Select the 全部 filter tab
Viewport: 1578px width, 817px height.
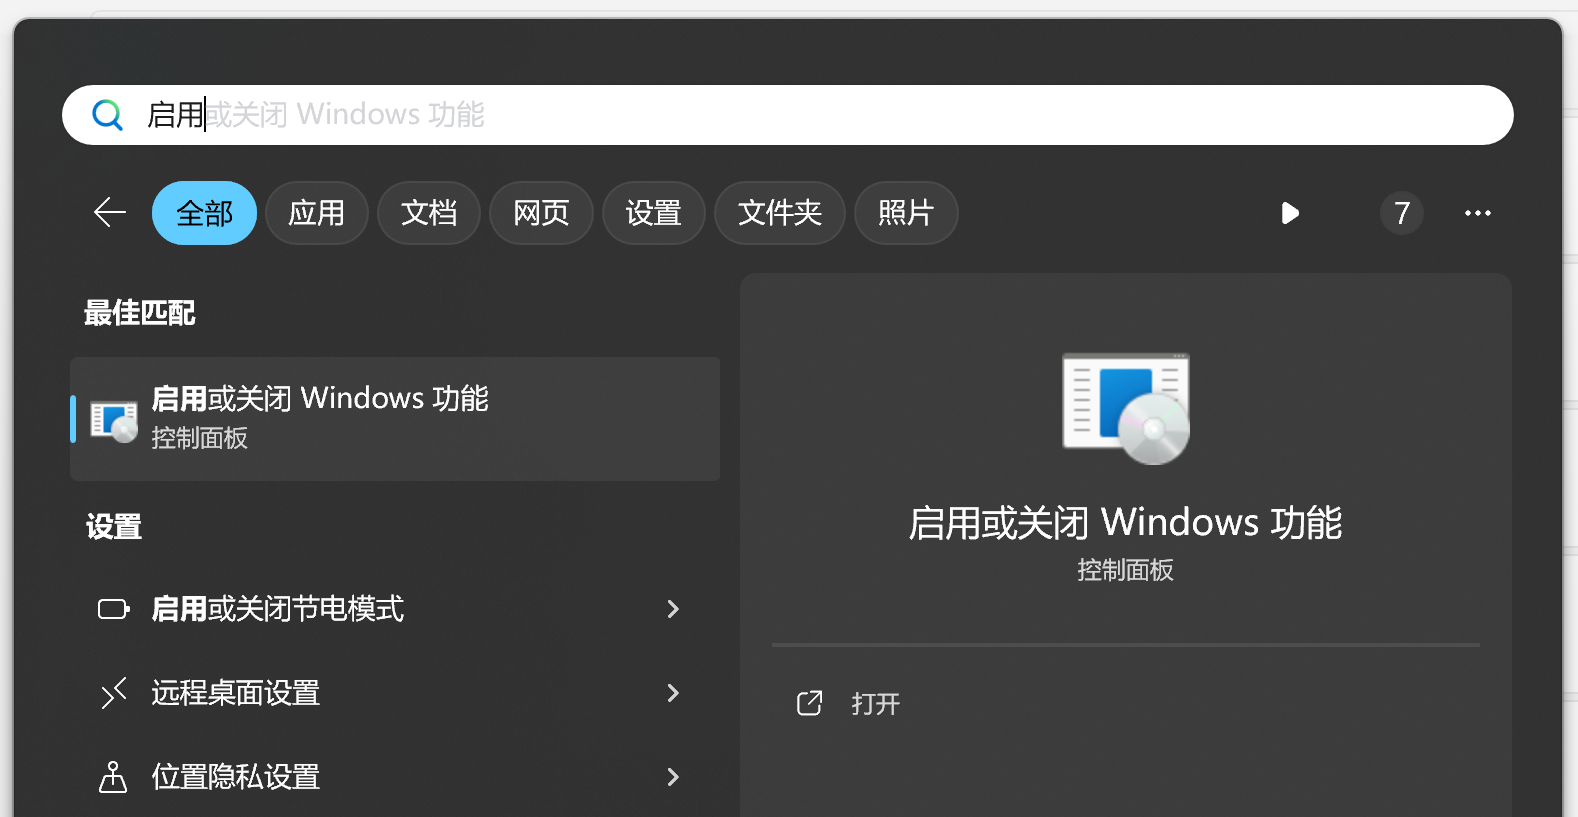204,213
